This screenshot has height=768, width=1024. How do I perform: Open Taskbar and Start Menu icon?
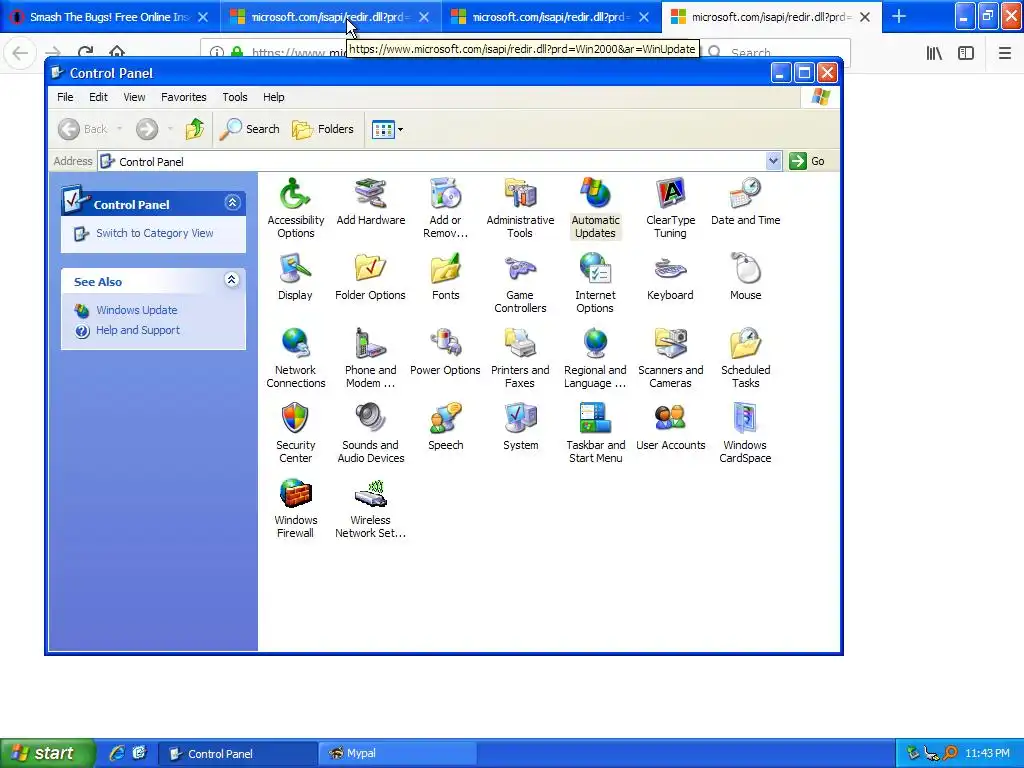click(x=595, y=433)
